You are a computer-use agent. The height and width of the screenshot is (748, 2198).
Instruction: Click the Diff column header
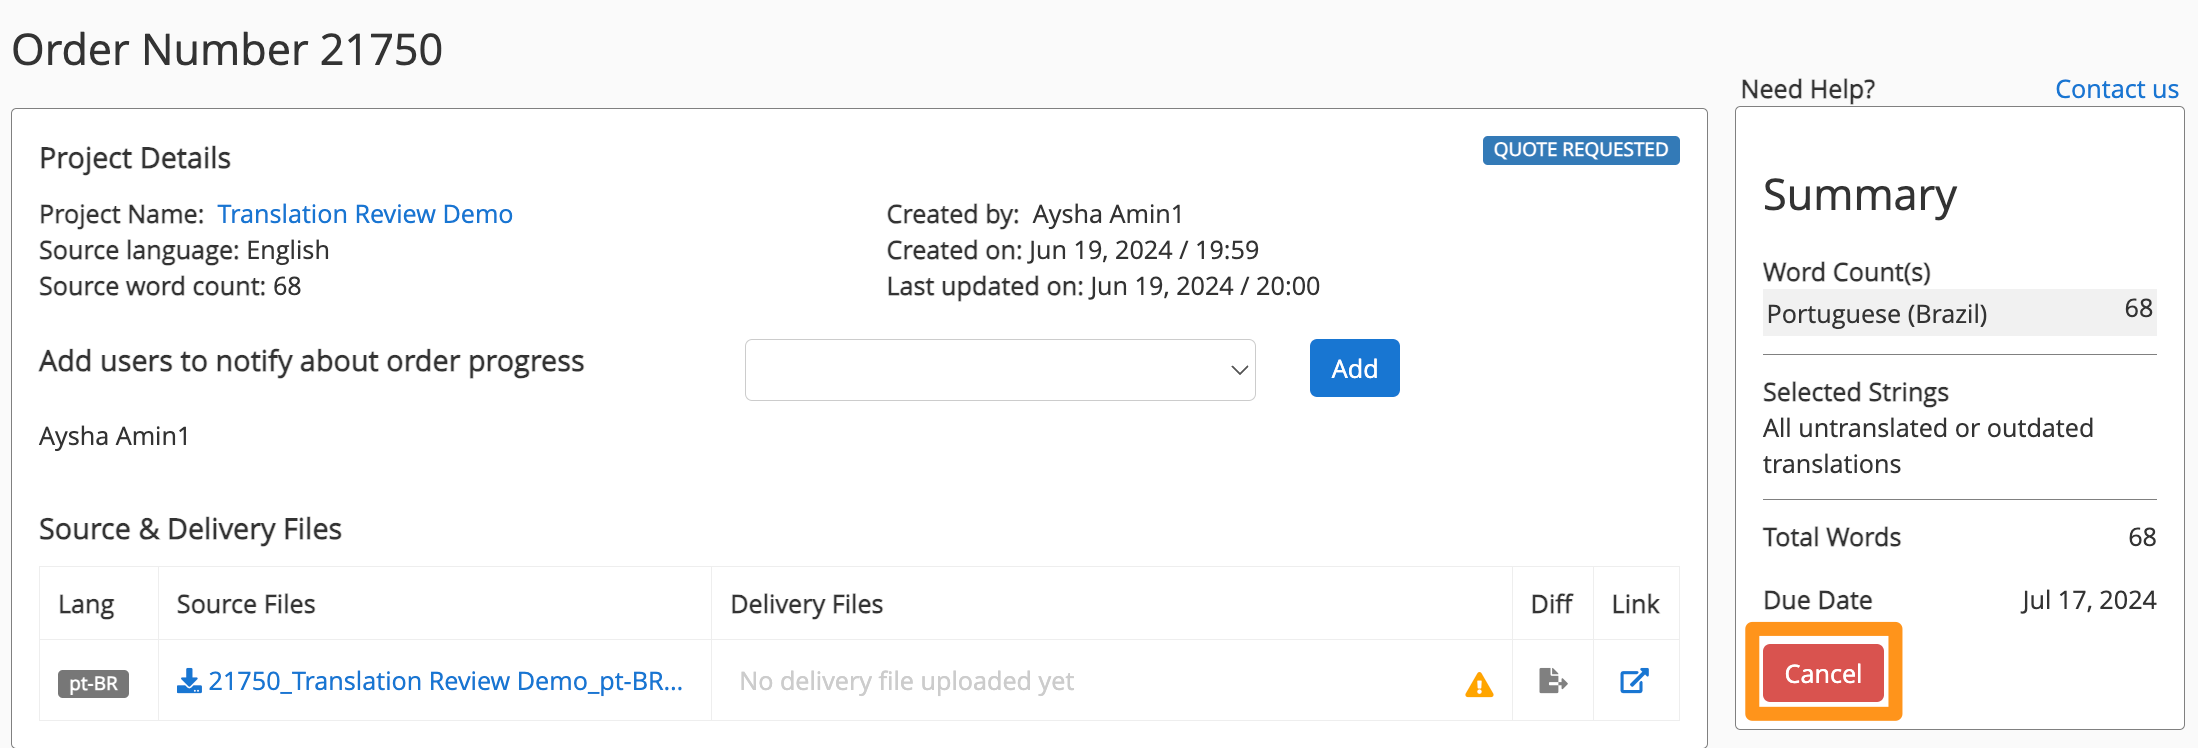(x=1551, y=604)
